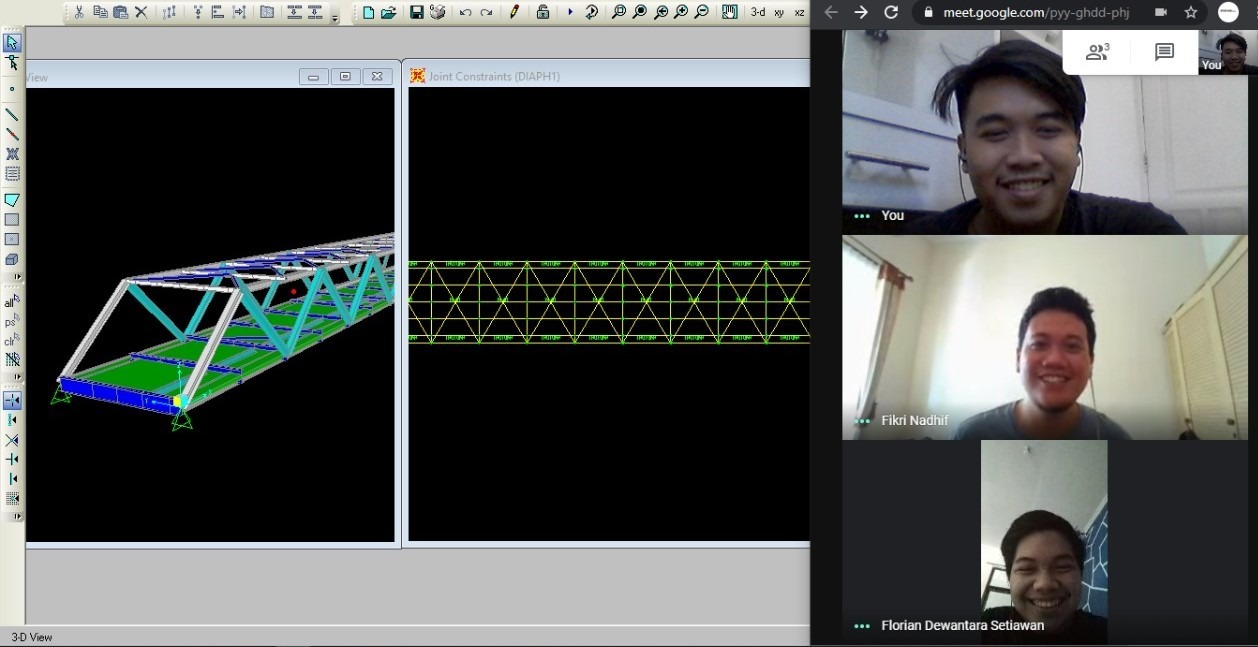The image size is (1258, 647).
Task: Expand the select tools sidebar overflow arrow
Action: (x=17, y=377)
